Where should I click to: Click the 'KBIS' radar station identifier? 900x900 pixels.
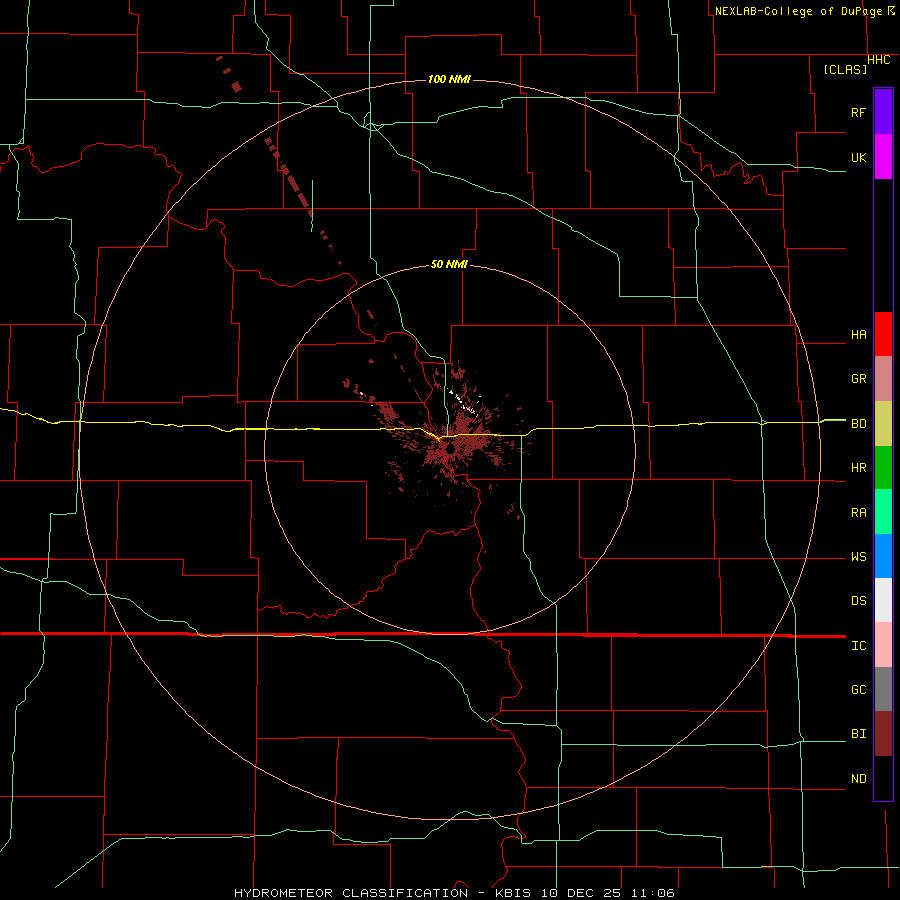tap(514, 893)
